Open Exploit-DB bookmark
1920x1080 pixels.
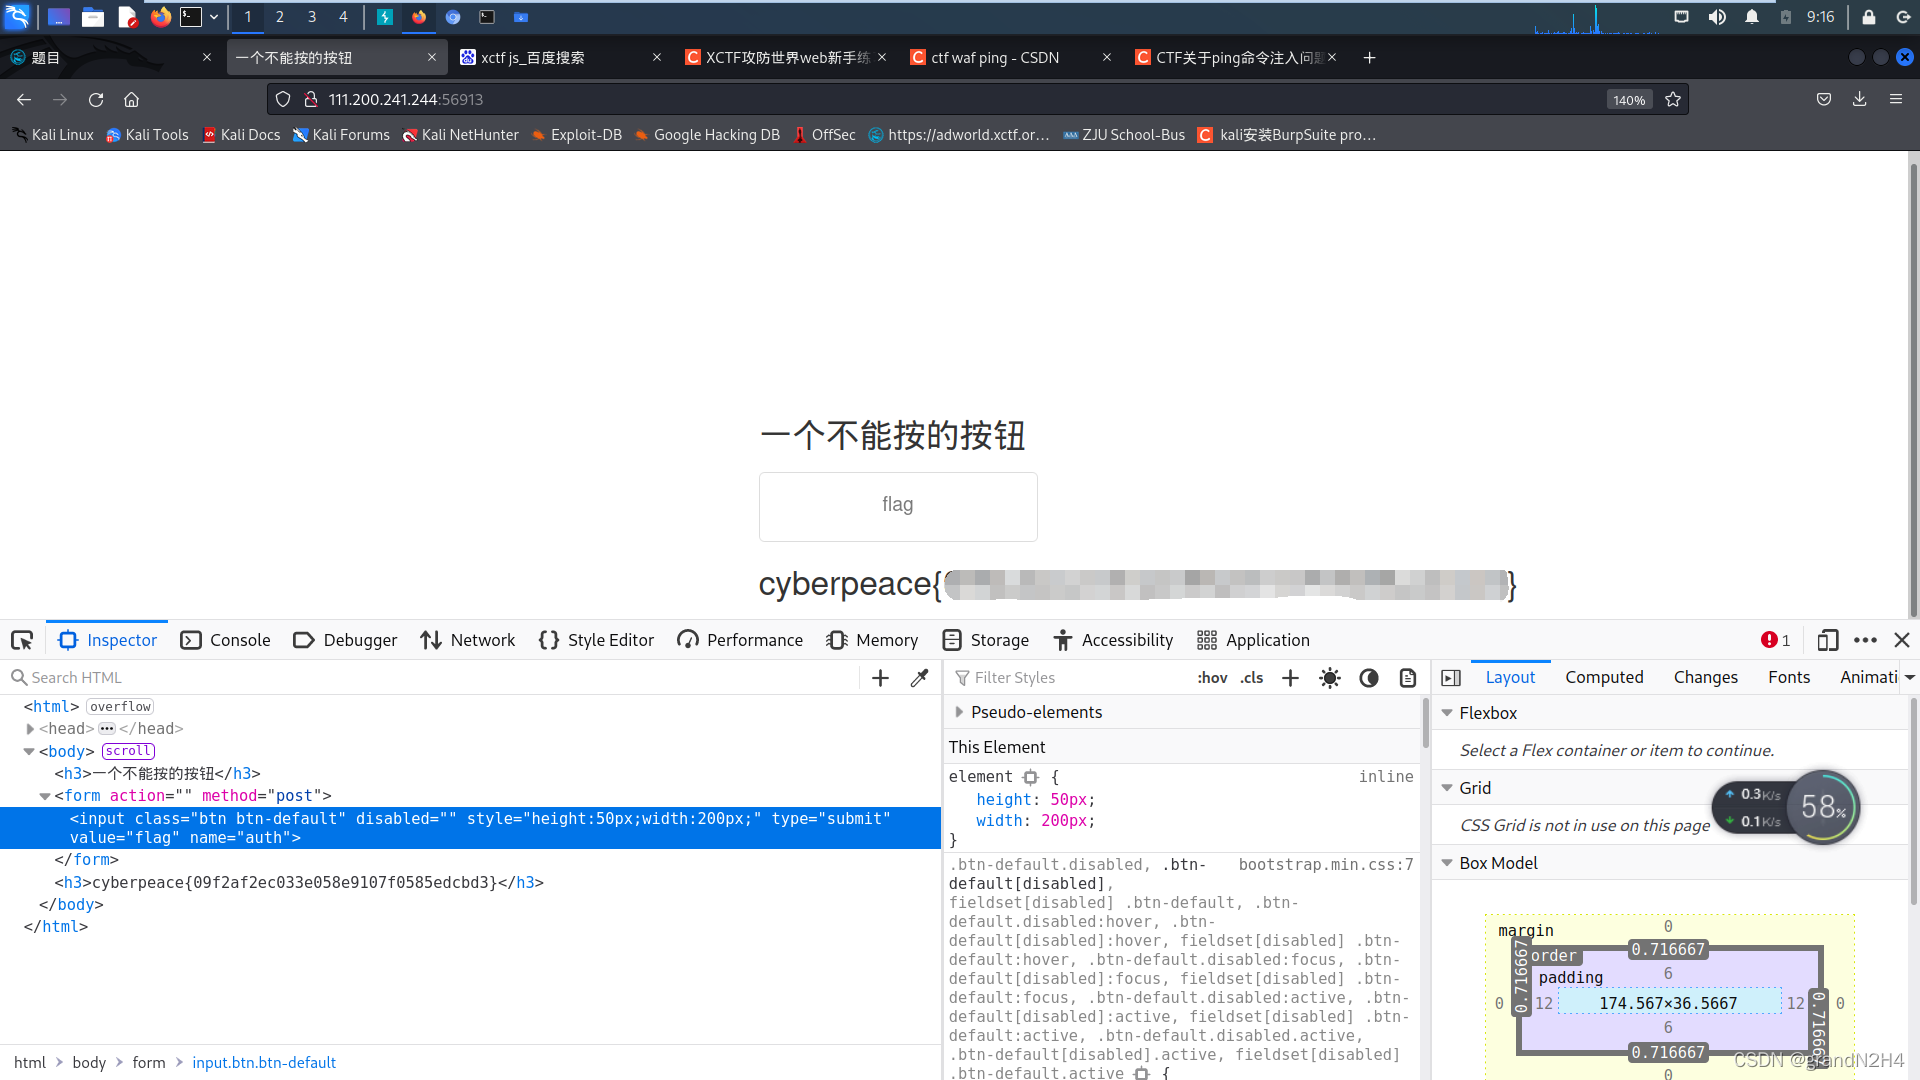click(x=577, y=135)
